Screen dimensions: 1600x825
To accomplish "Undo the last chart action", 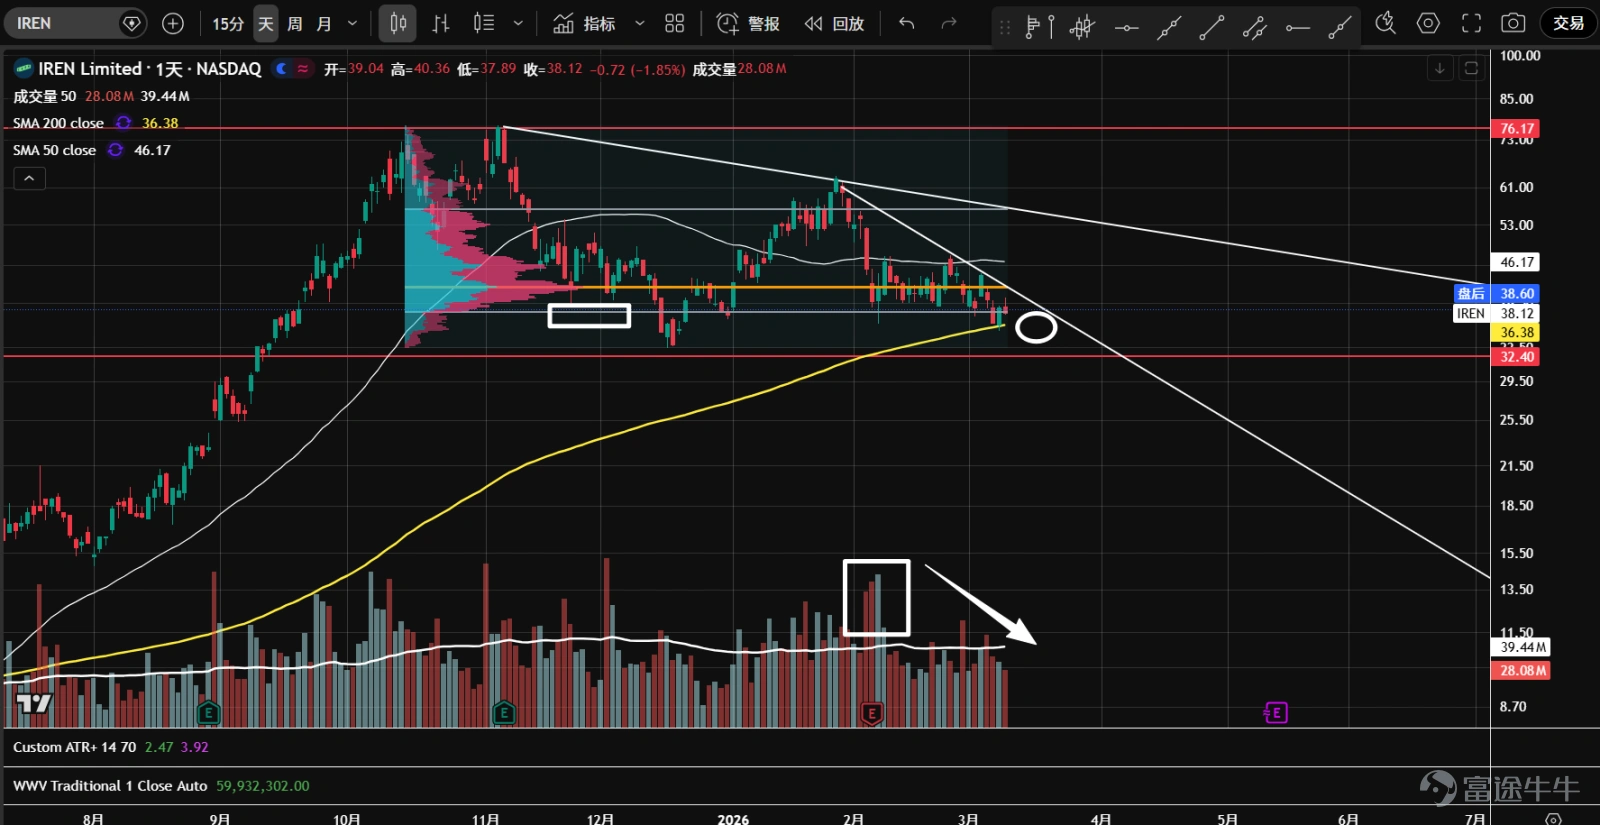I will pyautogui.click(x=907, y=23).
